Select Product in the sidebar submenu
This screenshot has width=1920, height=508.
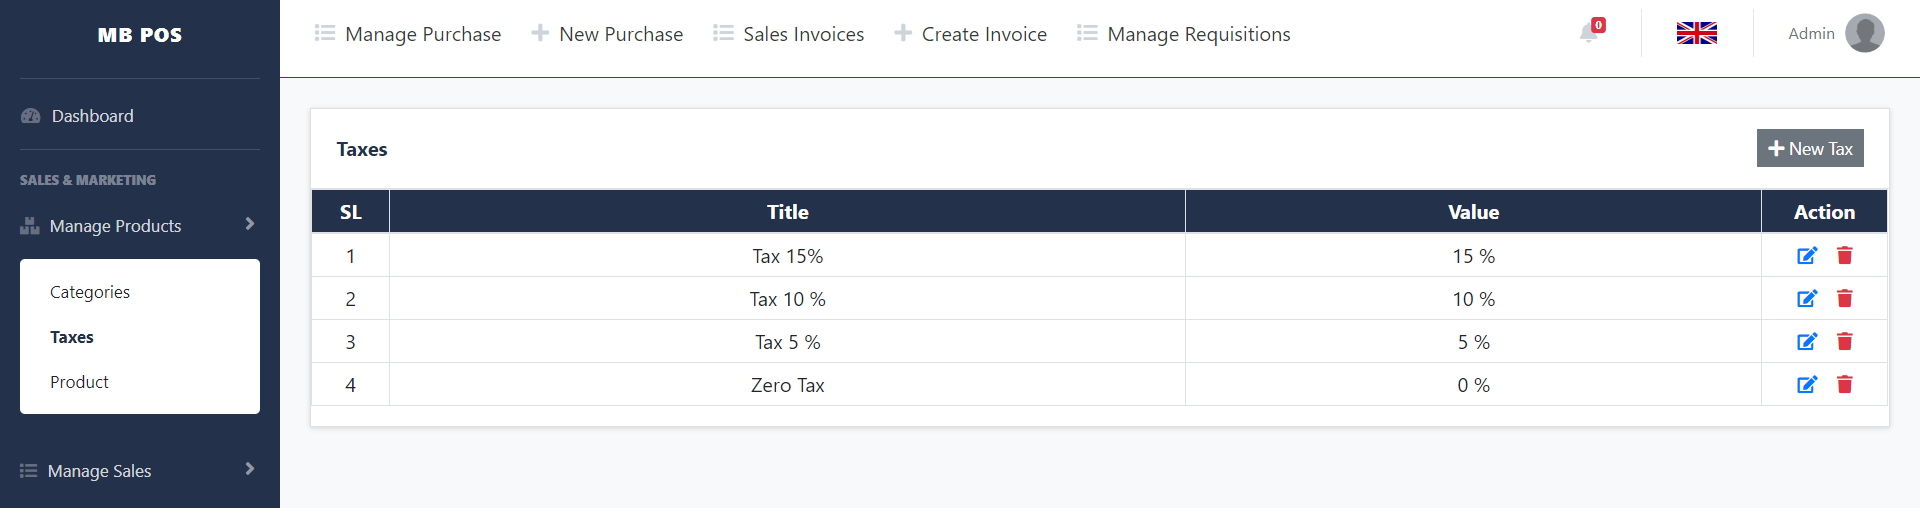[79, 382]
